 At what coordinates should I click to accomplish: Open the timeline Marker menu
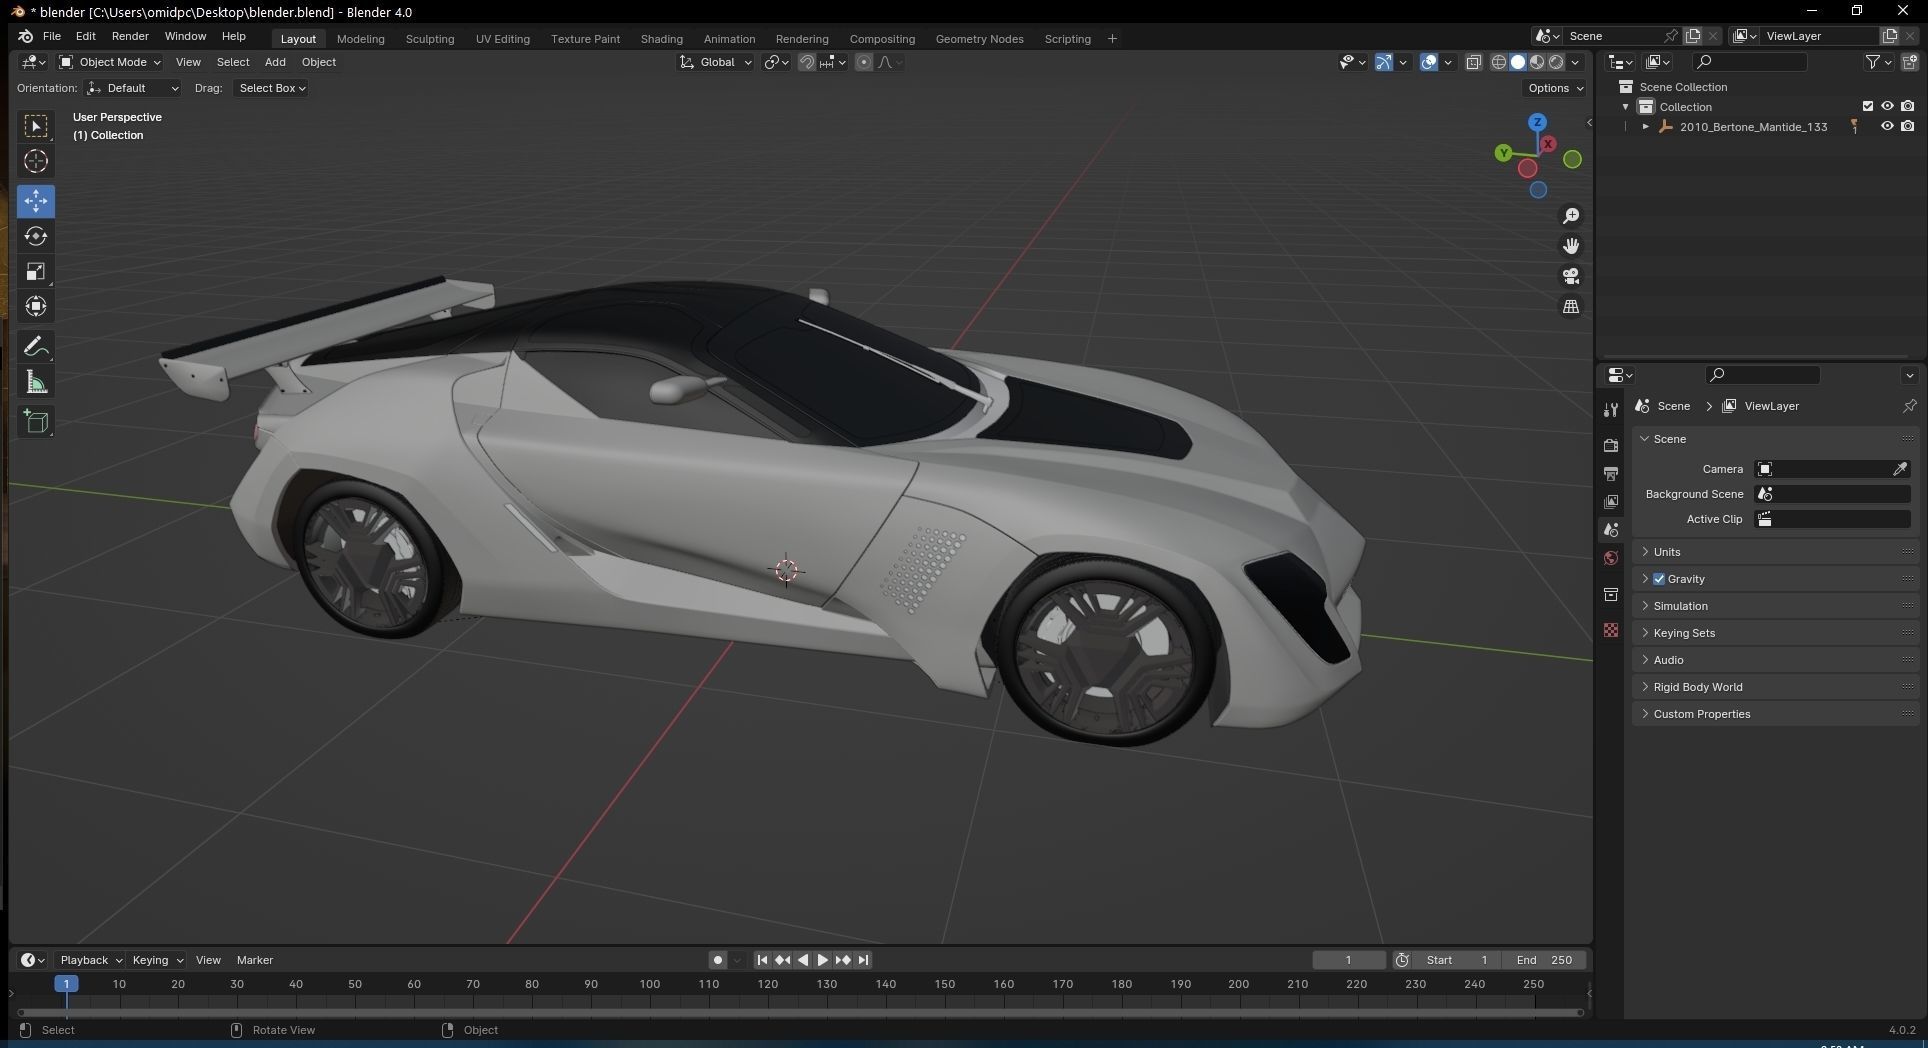(x=254, y=960)
